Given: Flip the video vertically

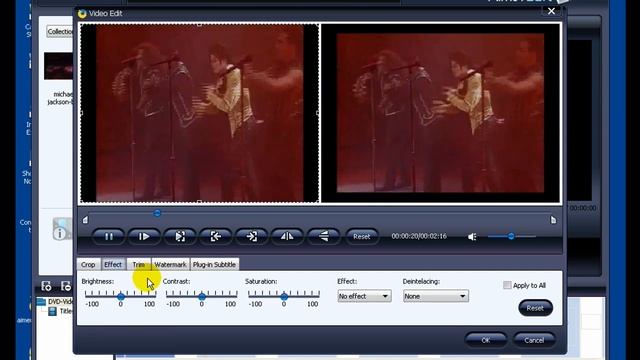Looking at the screenshot, I should [323, 236].
